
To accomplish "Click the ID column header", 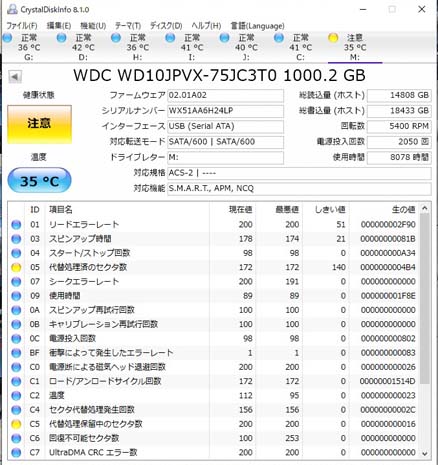I will tap(35, 210).
